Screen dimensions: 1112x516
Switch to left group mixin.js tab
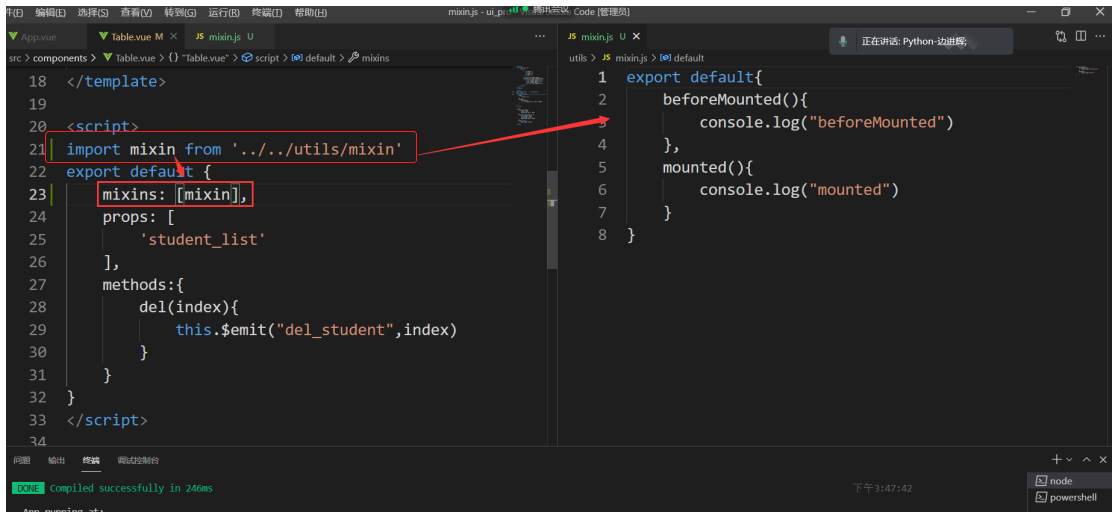click(224, 37)
